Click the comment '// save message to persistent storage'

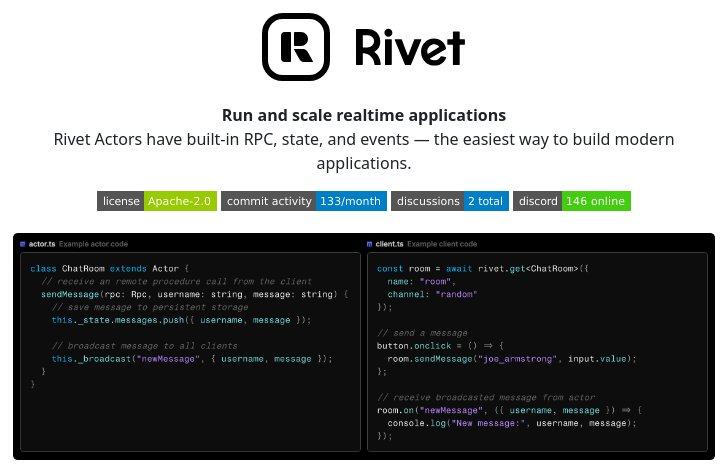point(150,307)
